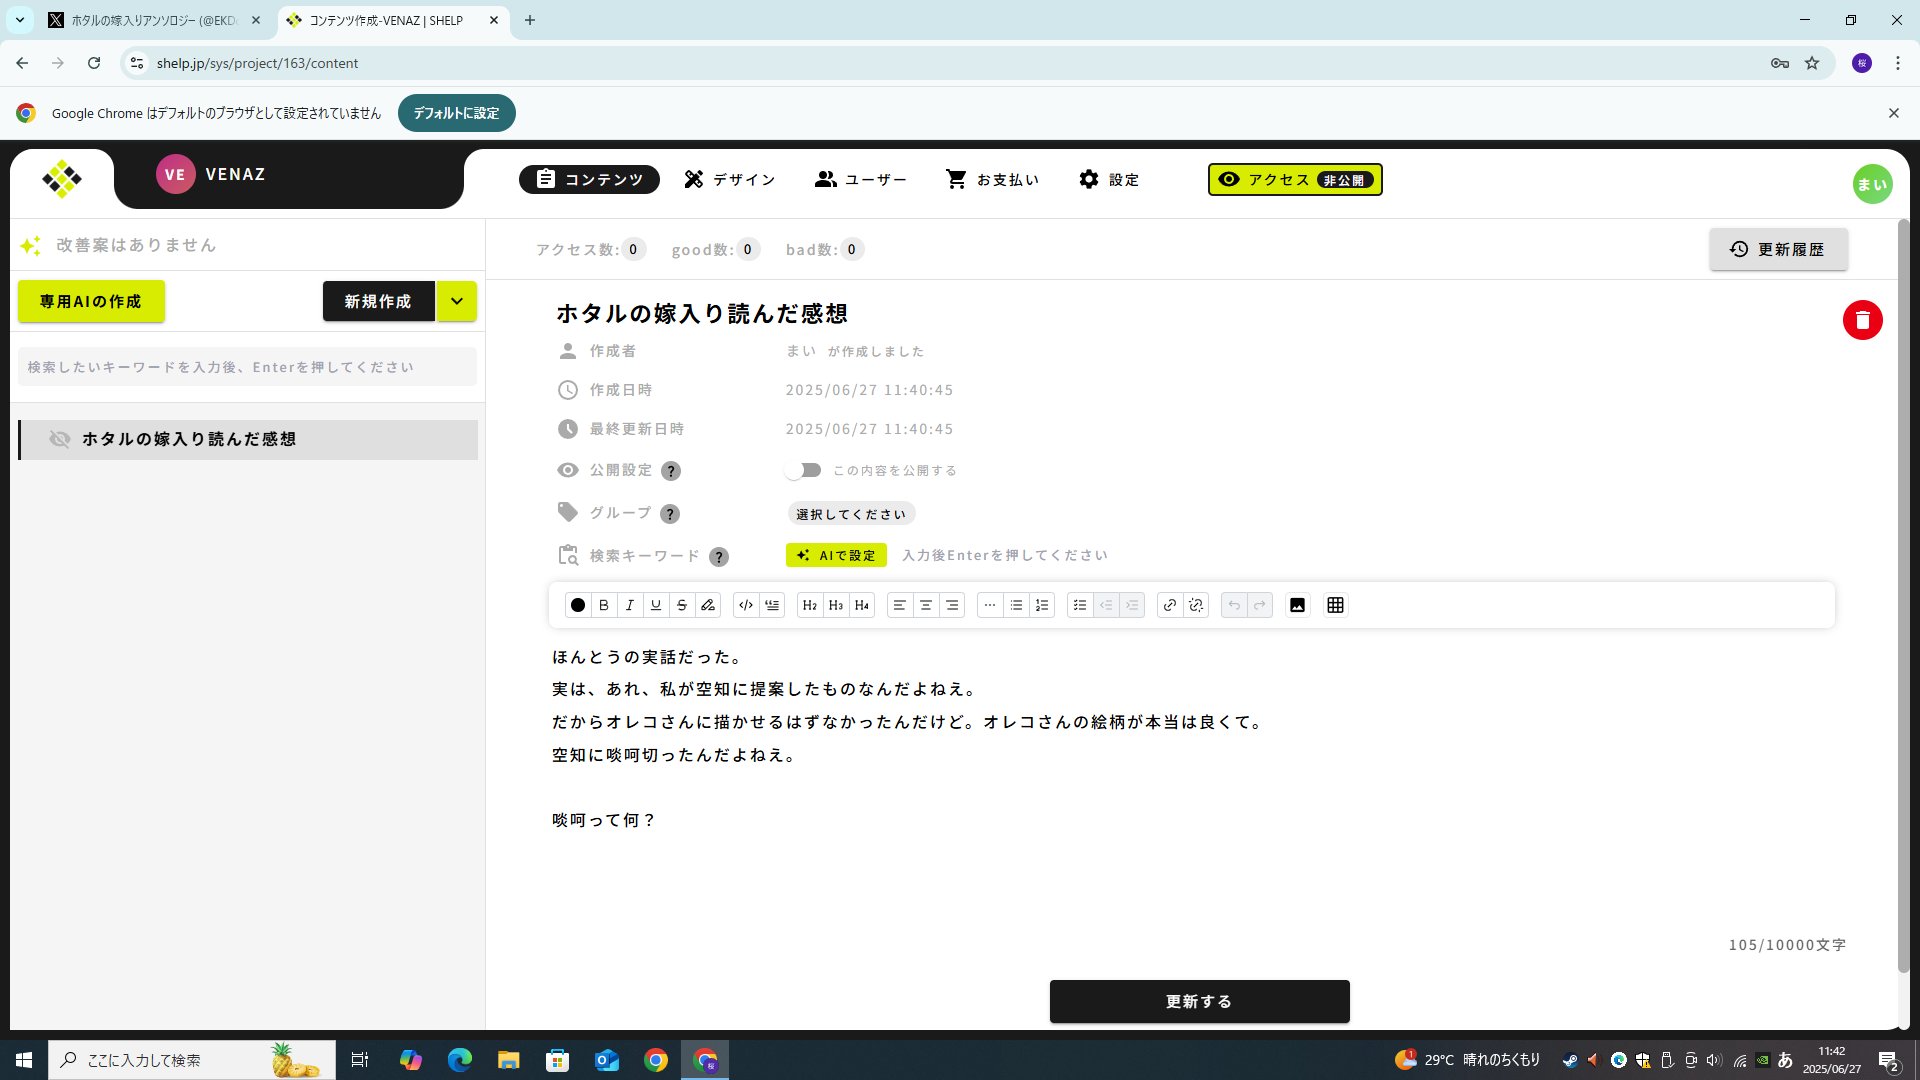1920x1080 pixels.
Task: Switch to the ユーザー tab
Action: click(860, 180)
